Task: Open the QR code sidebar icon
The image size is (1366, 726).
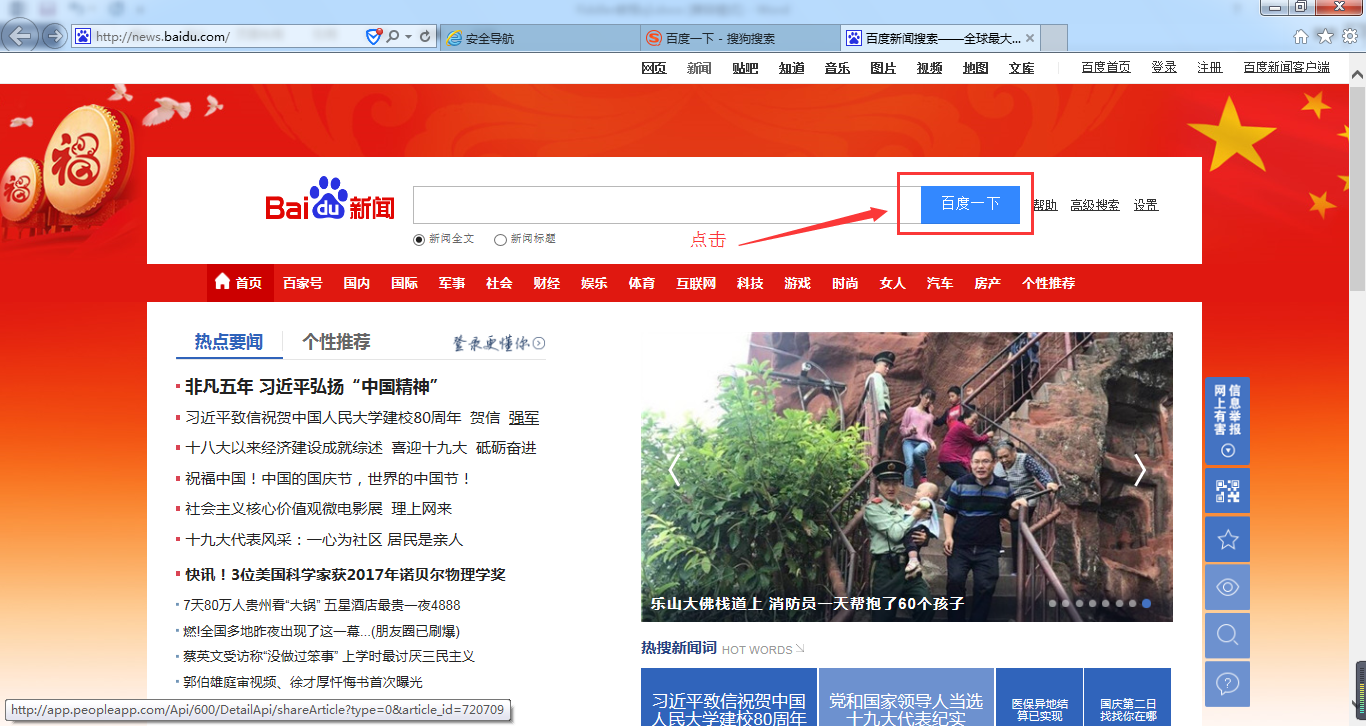Action: tap(1227, 491)
